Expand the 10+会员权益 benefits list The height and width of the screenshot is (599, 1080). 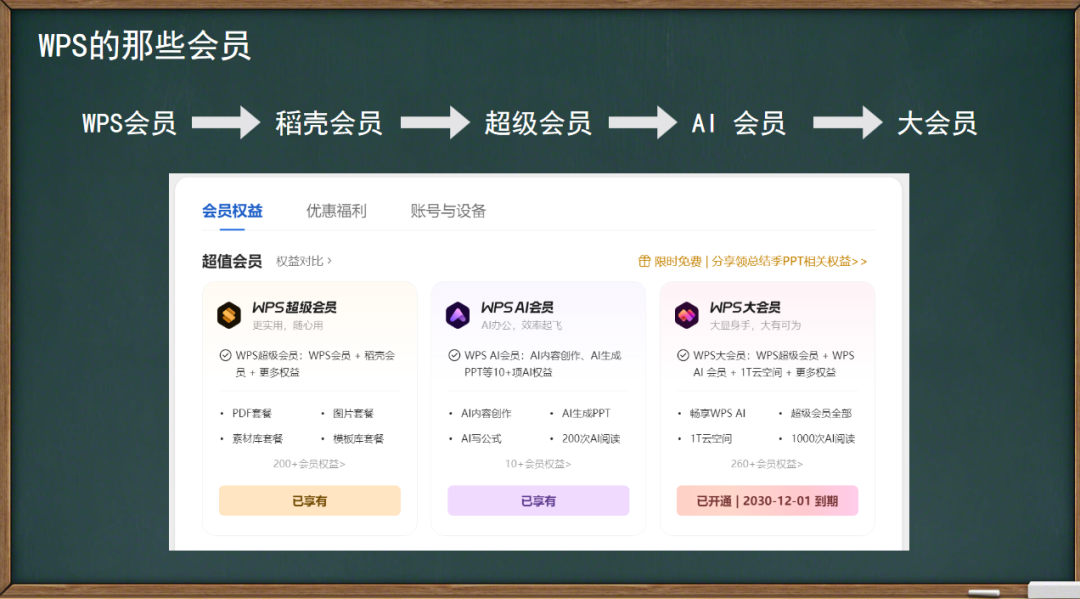pyautogui.click(x=538, y=464)
